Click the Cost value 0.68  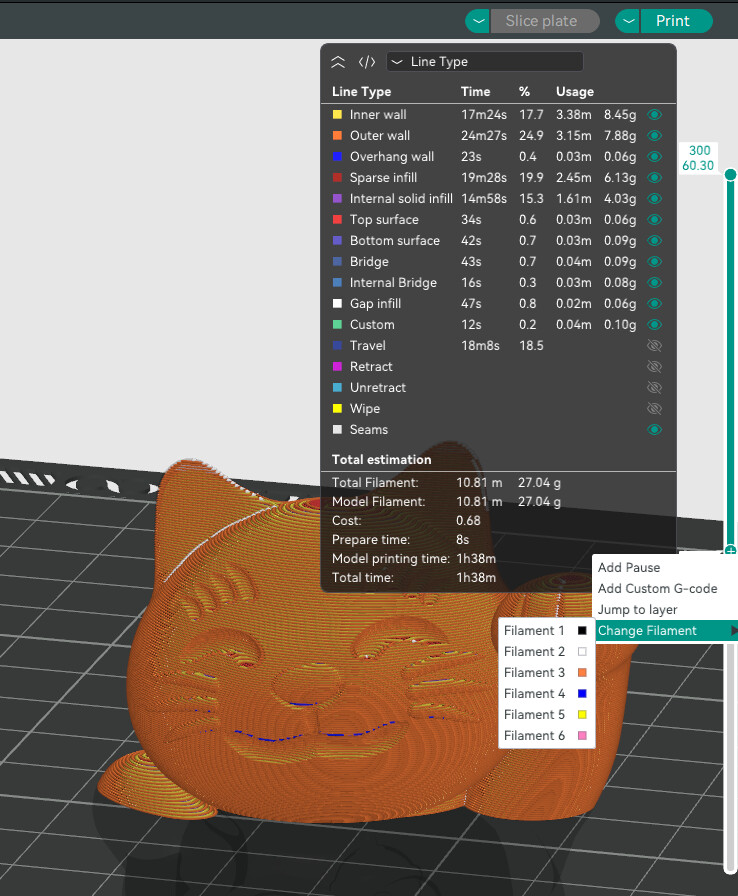(x=468, y=521)
